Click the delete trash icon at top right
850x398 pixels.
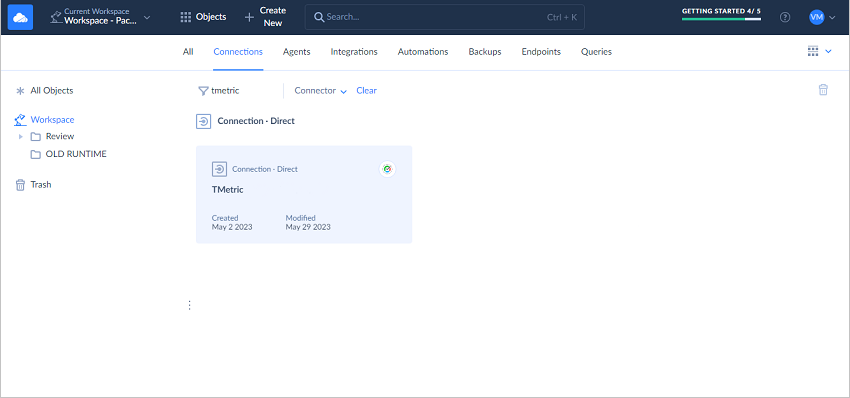(x=823, y=90)
